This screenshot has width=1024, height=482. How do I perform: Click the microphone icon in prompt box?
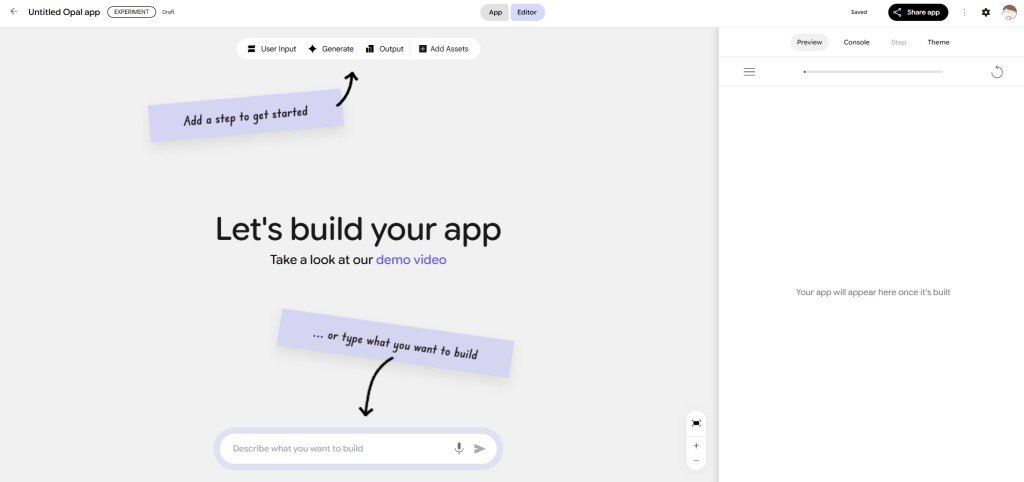tap(459, 449)
